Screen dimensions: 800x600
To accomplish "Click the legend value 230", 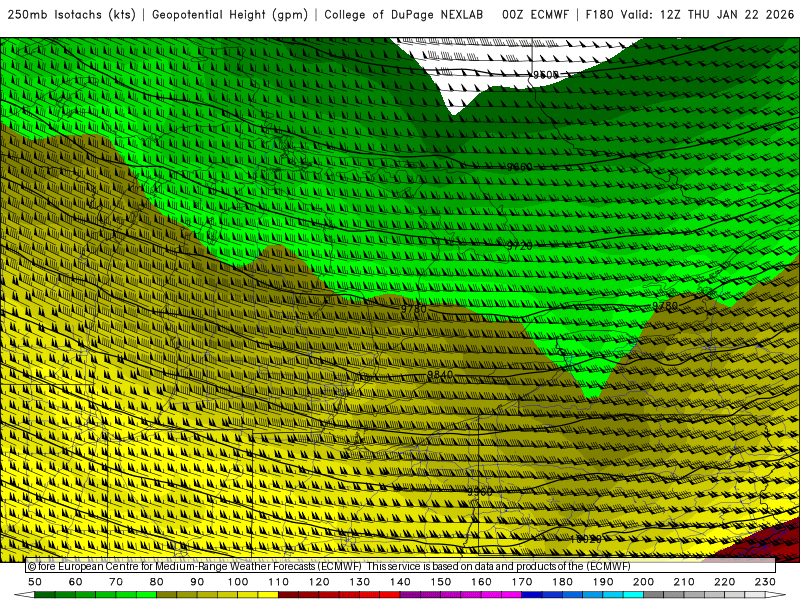I will coord(765,582).
